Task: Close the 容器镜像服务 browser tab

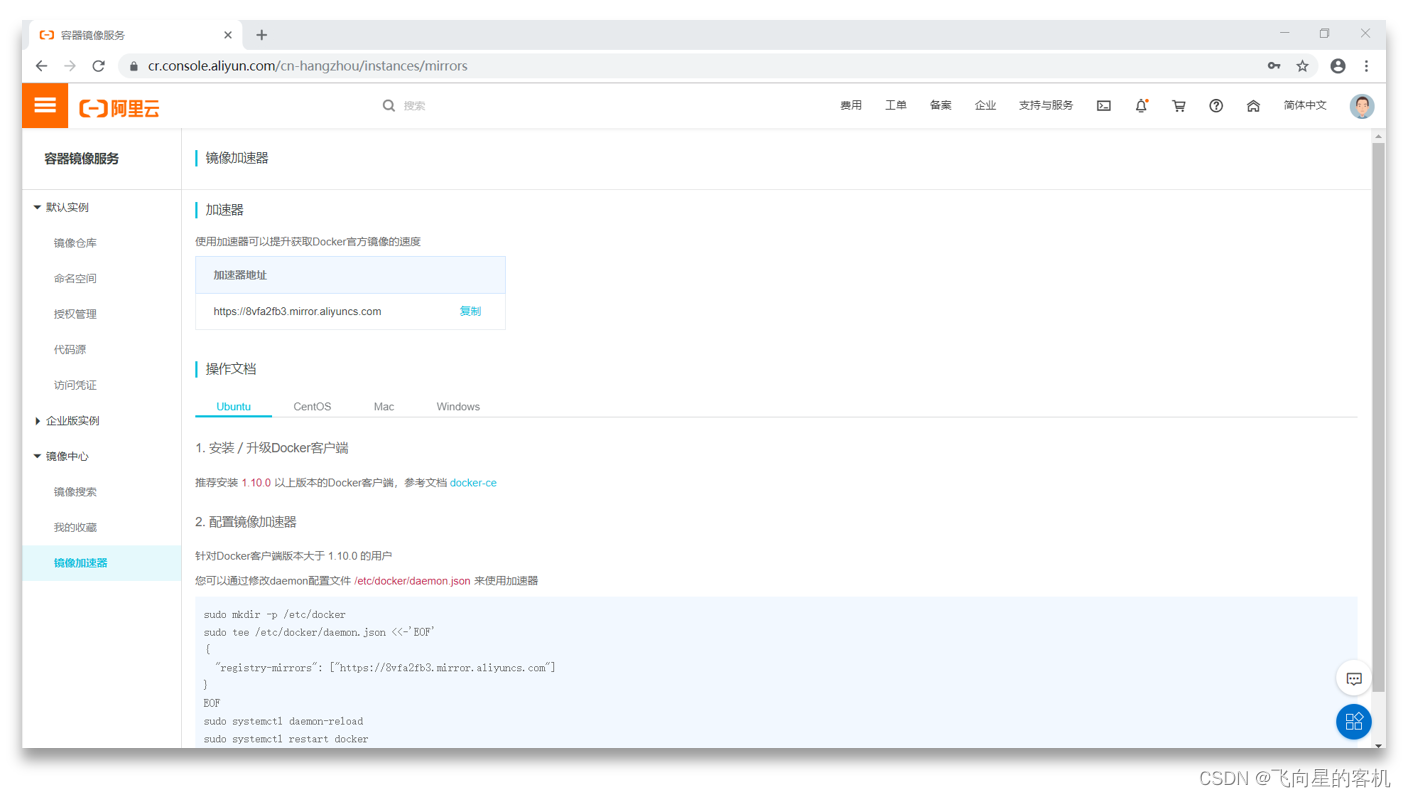Action: [x=228, y=35]
